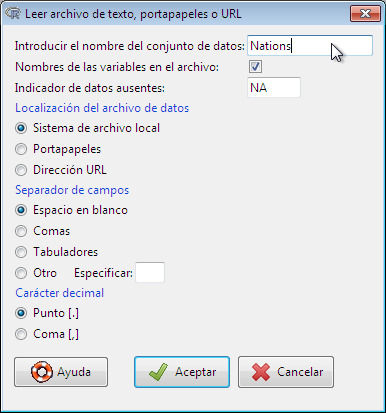The width and height of the screenshot is (386, 413).
Task: Click the R logo icon in title bar
Action: [13, 14]
